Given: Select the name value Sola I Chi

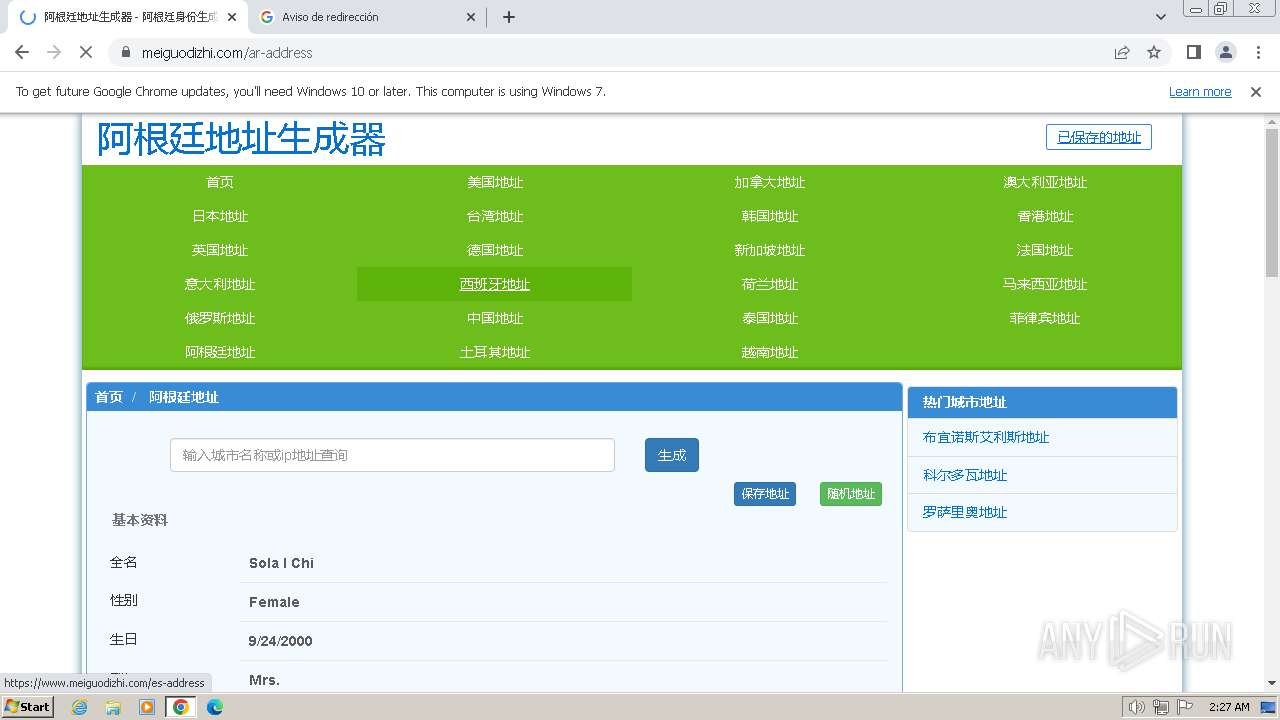Looking at the screenshot, I should (x=281, y=563).
